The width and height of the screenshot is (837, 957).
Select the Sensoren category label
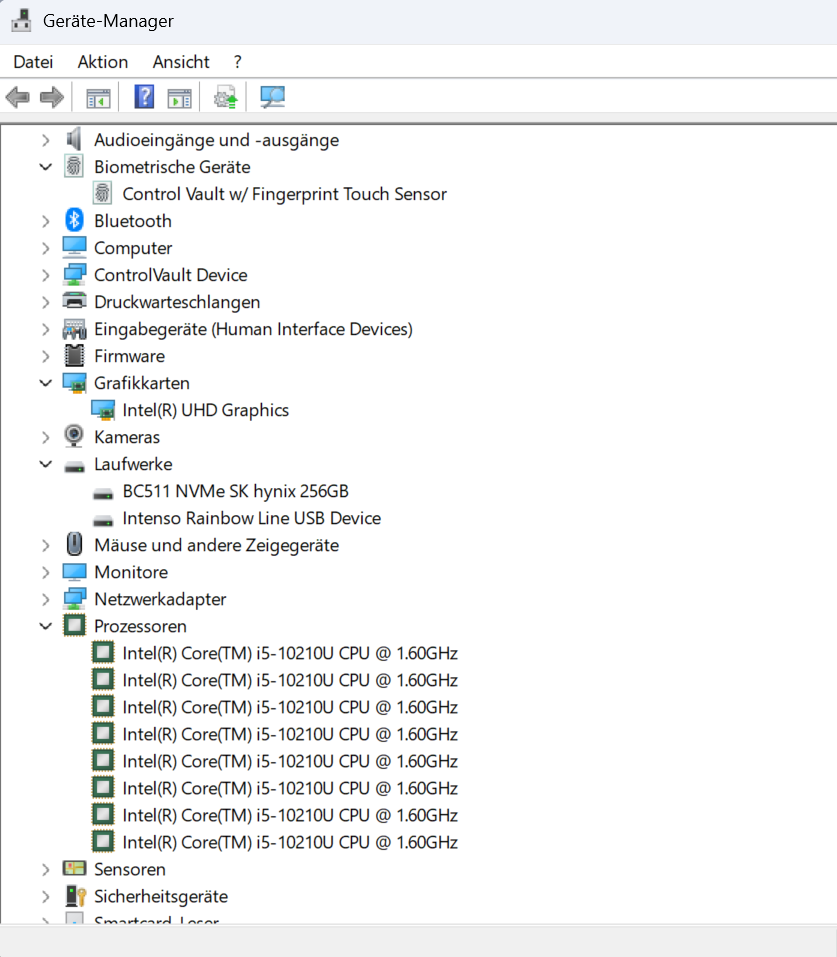click(130, 869)
